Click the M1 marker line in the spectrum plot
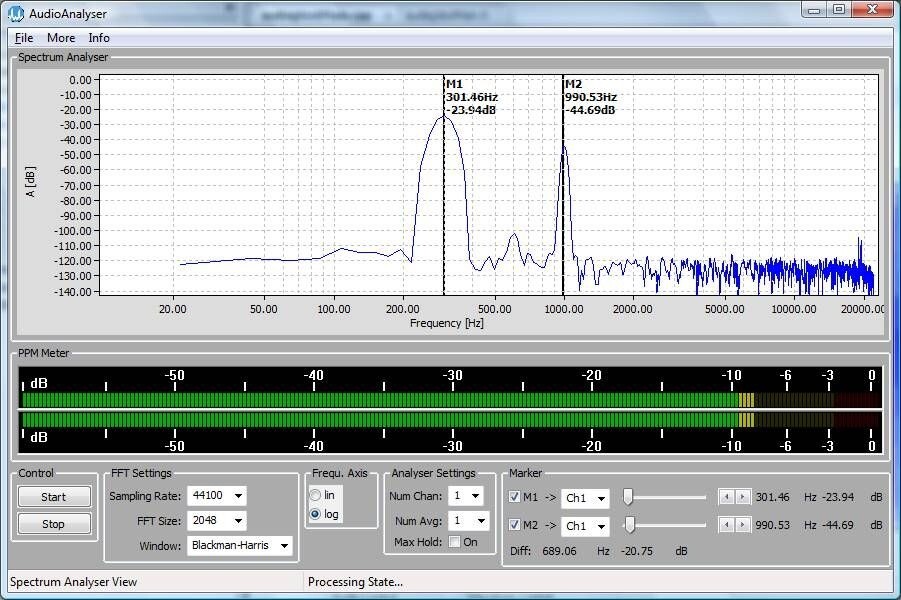This screenshot has height=600, width=901. [444, 200]
